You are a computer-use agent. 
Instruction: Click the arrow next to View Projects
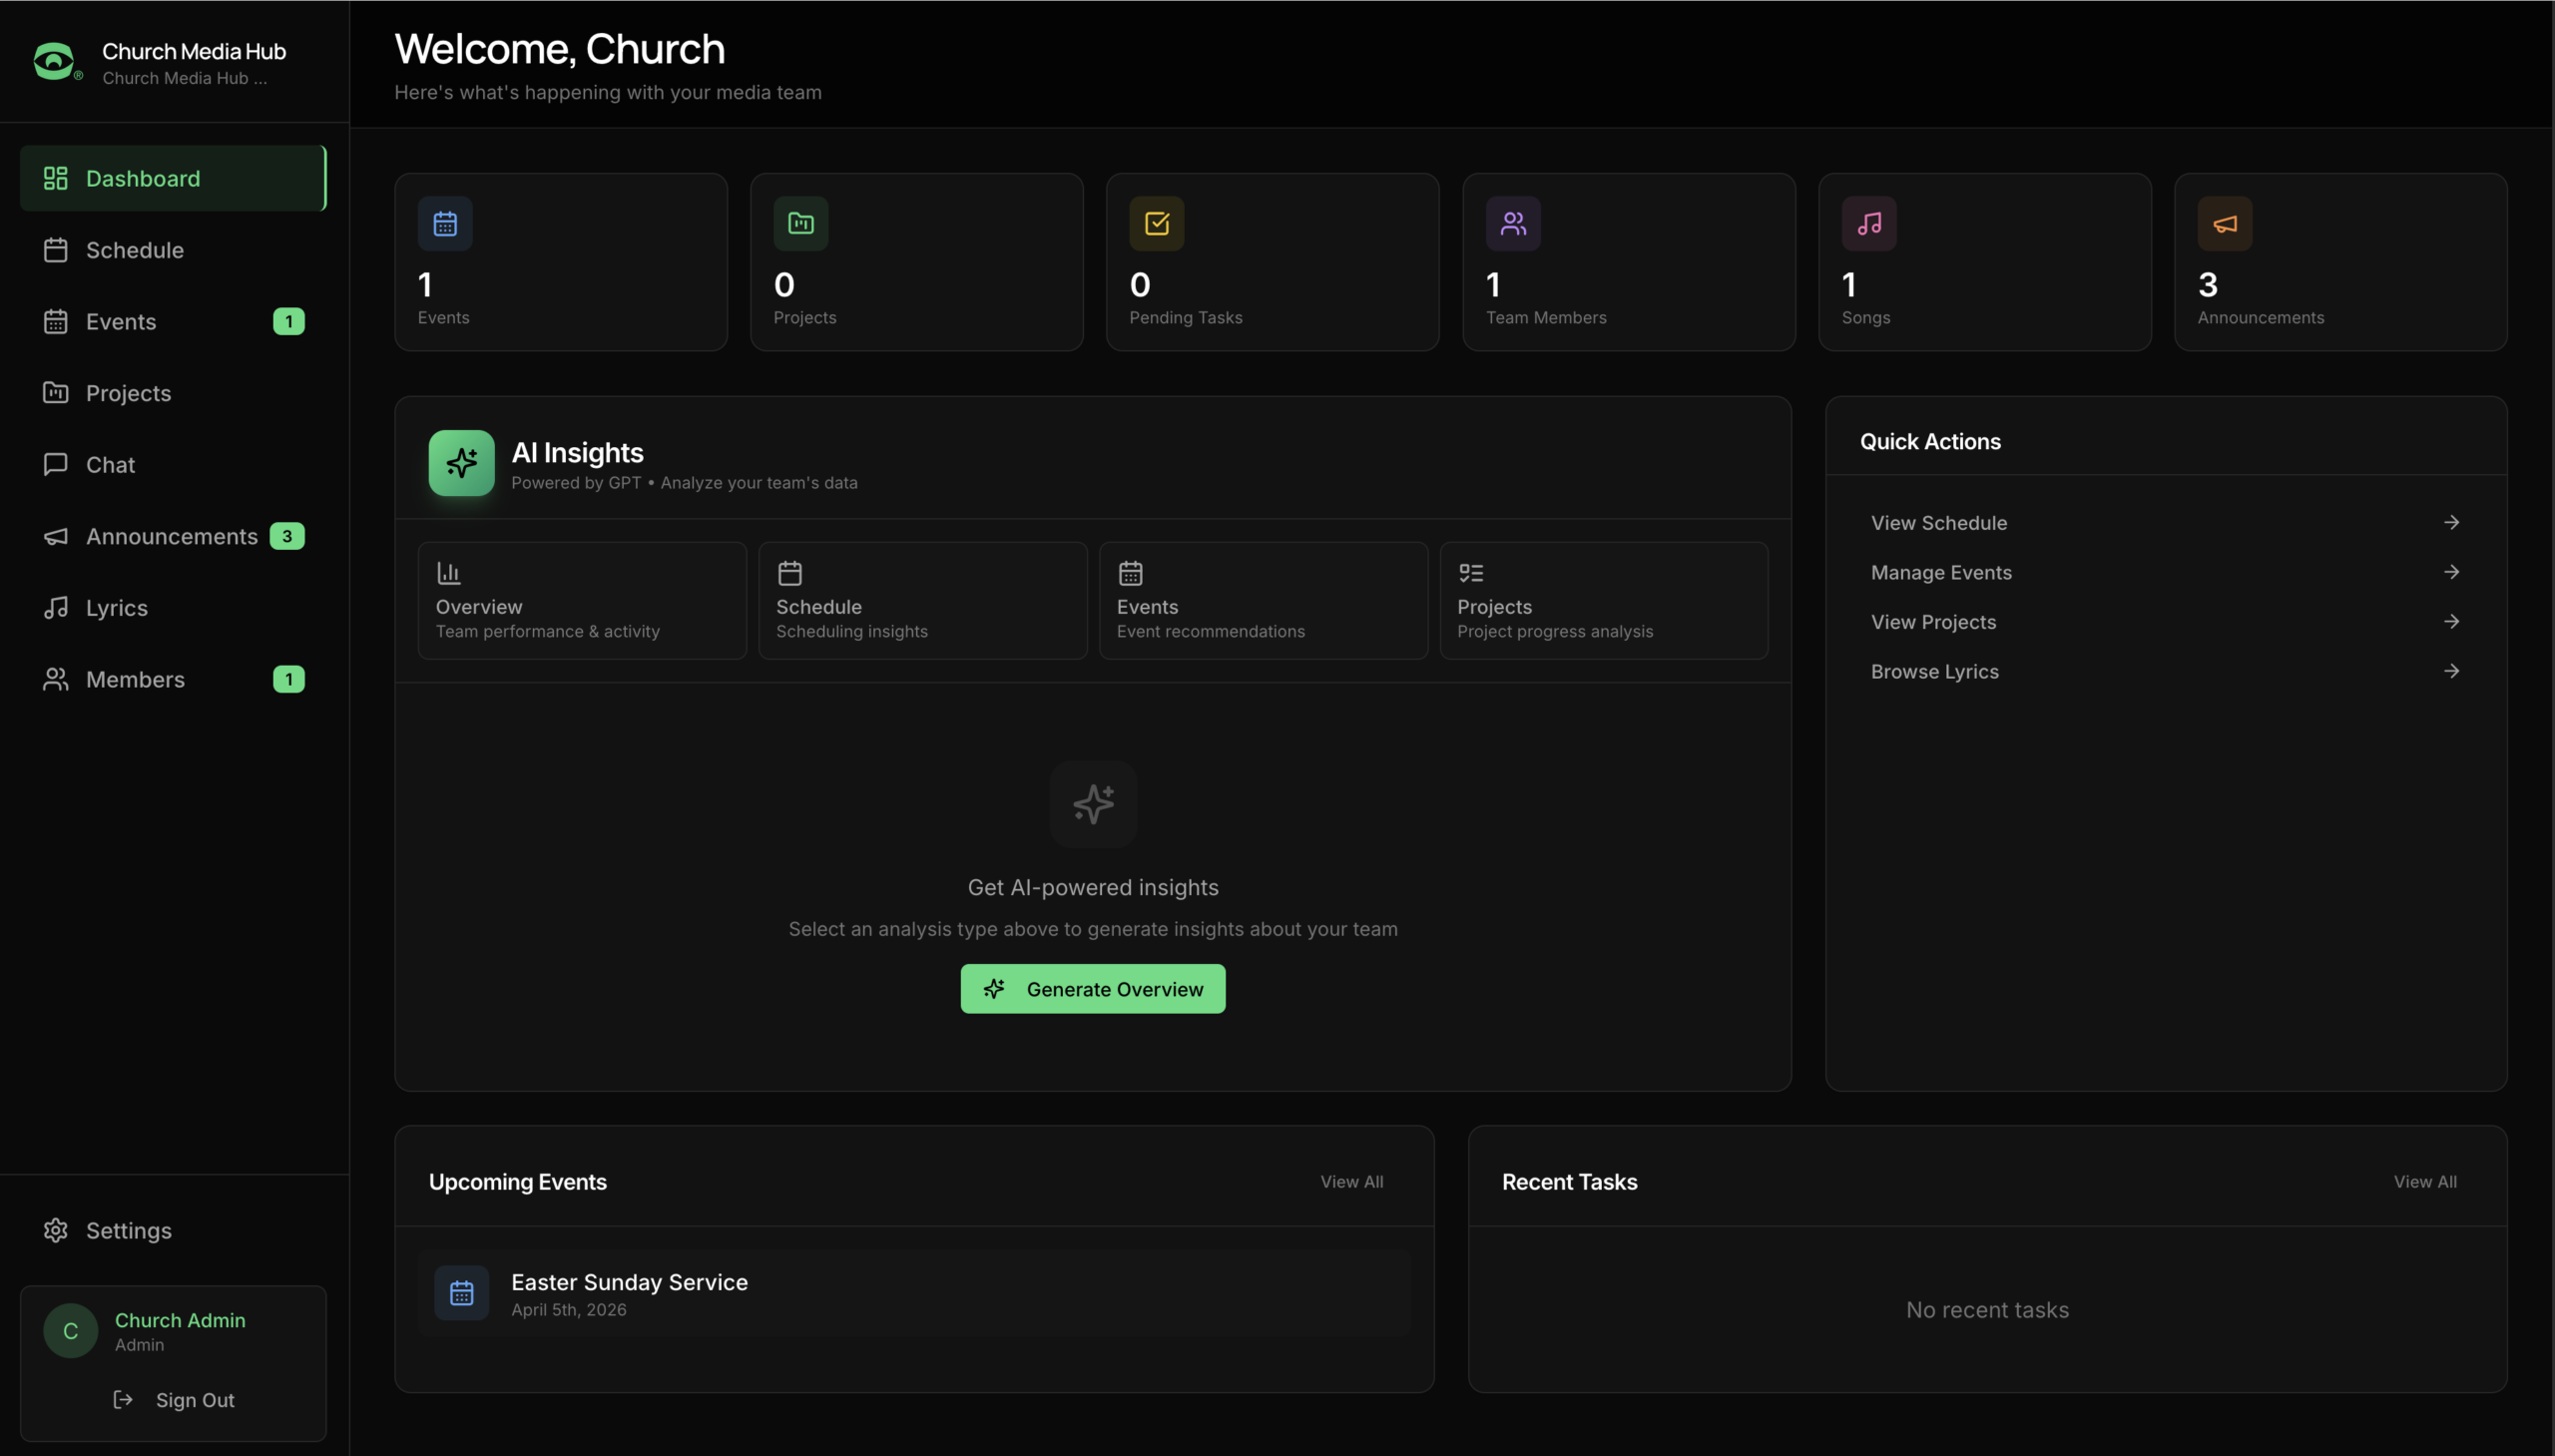coord(2451,621)
